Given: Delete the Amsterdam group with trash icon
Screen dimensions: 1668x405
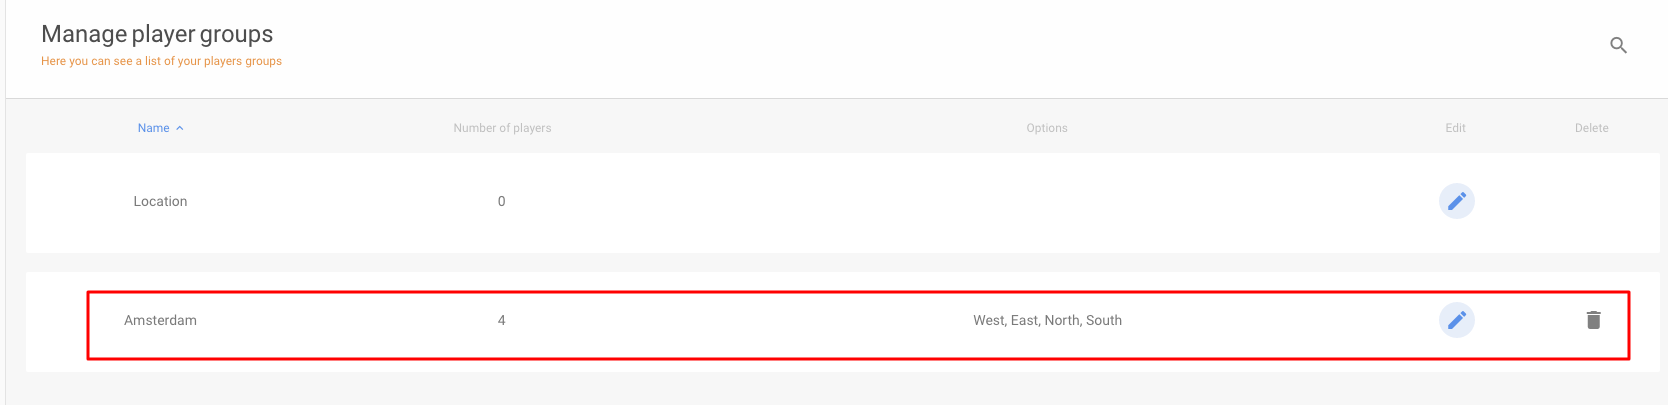Looking at the screenshot, I should (1593, 320).
